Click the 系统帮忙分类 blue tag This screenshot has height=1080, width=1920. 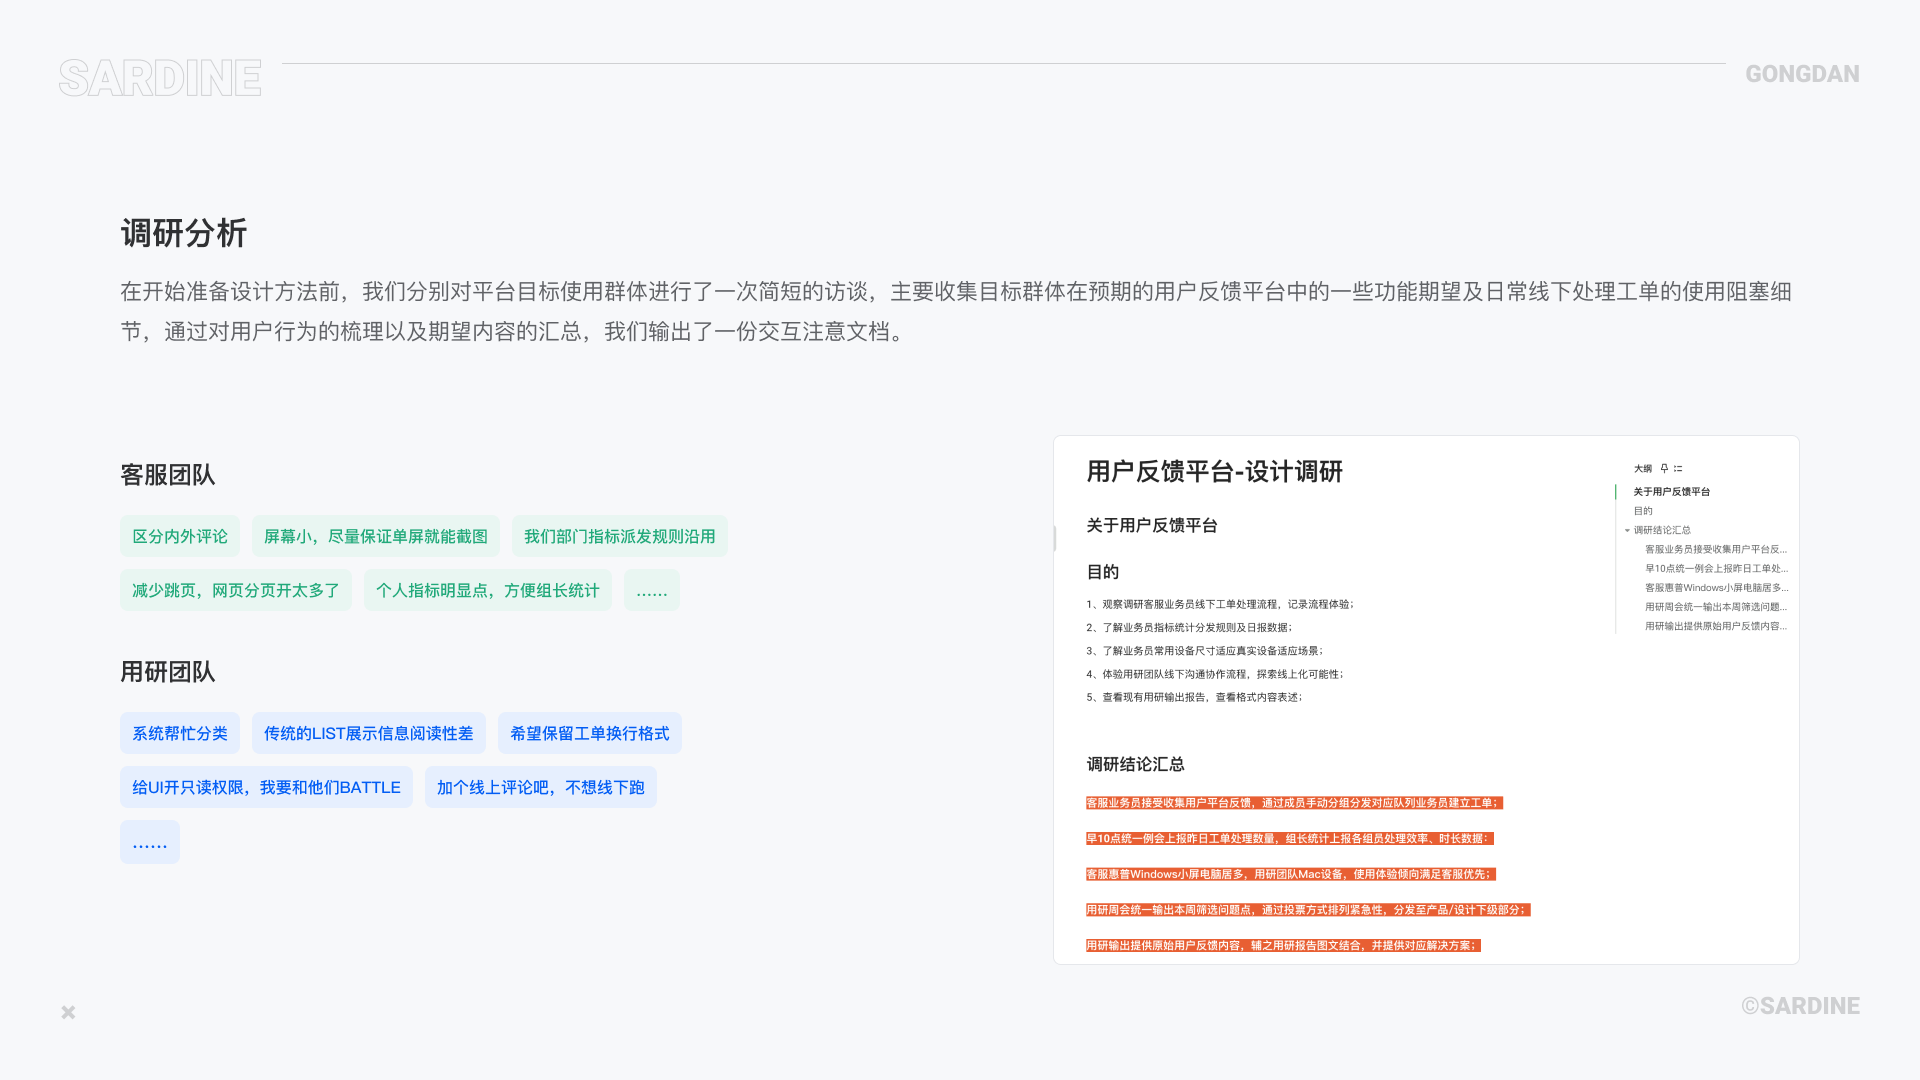(180, 733)
